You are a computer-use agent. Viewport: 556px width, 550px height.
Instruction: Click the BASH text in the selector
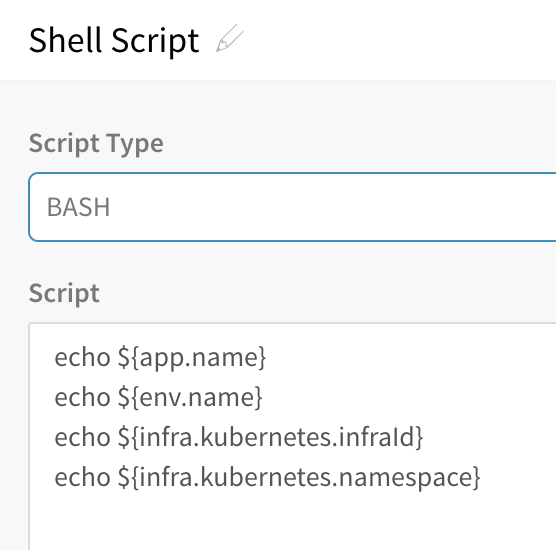point(78,207)
